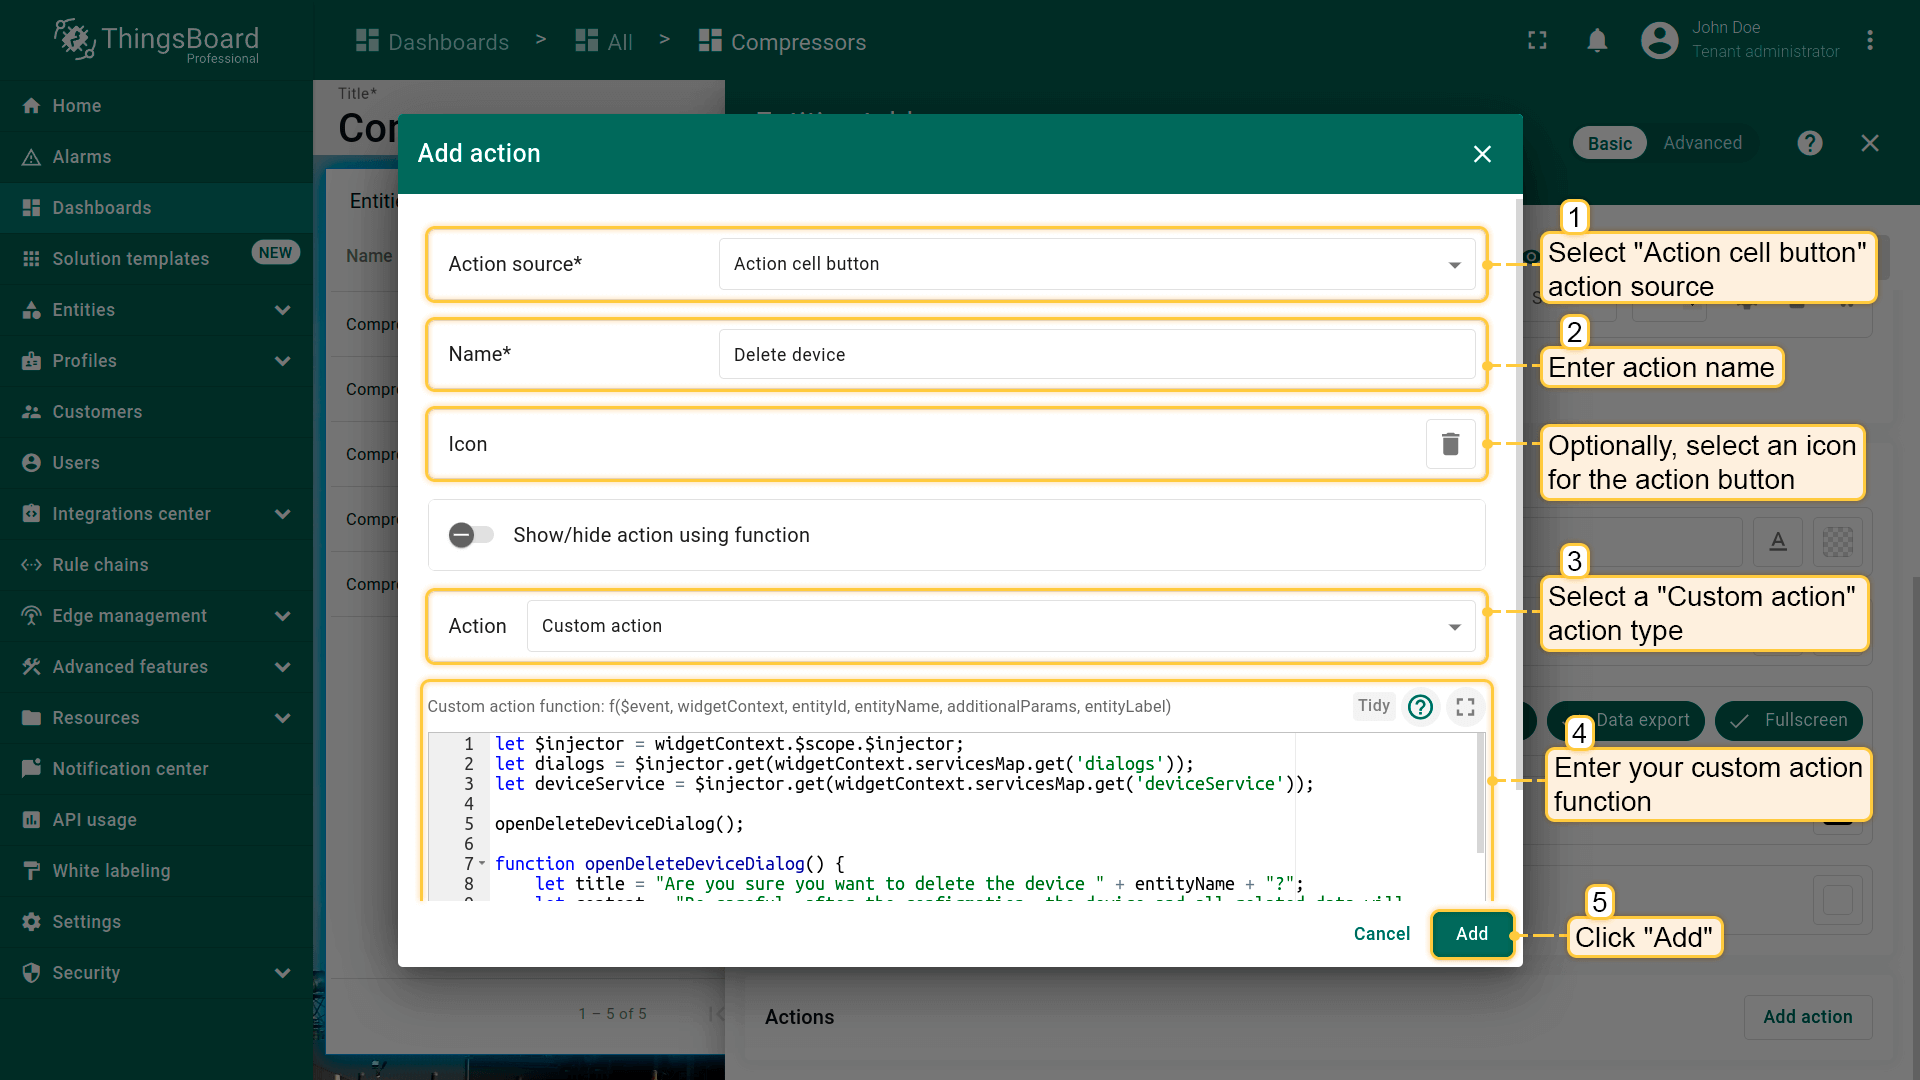Open custom action function help icon
This screenshot has width=1920, height=1080.
[1420, 707]
